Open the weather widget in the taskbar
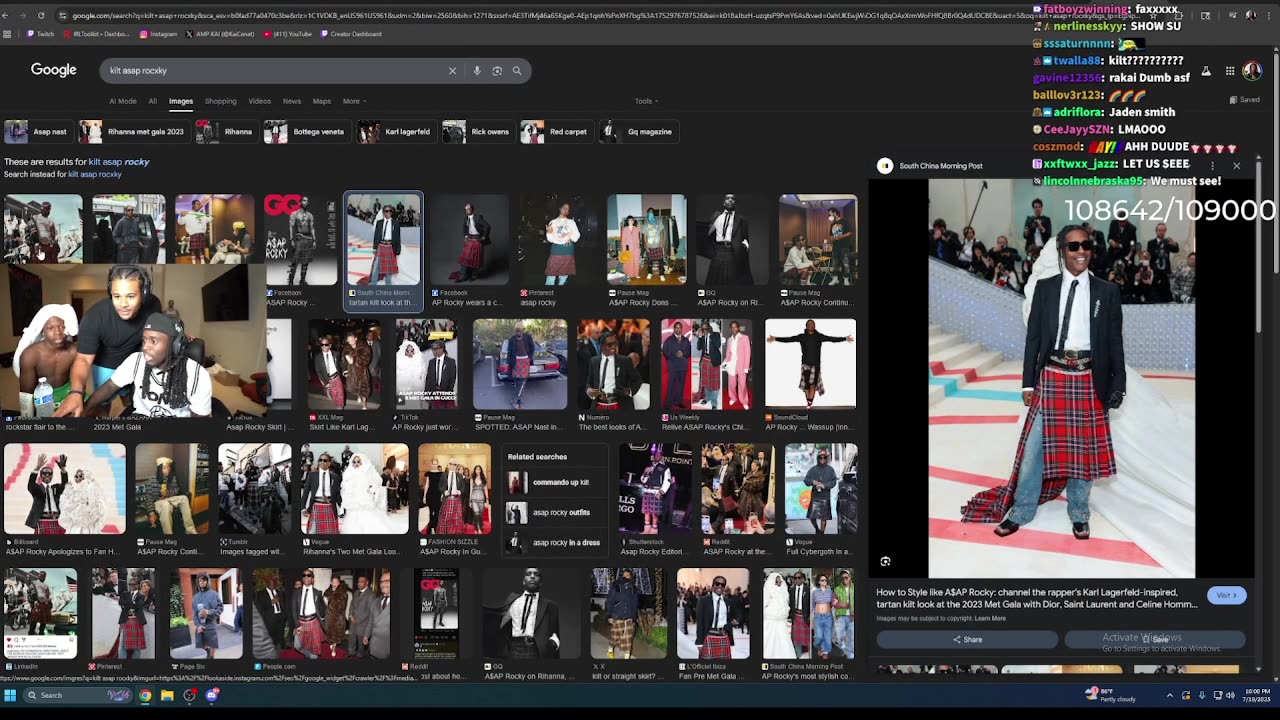The image size is (1280, 720). [1108, 695]
